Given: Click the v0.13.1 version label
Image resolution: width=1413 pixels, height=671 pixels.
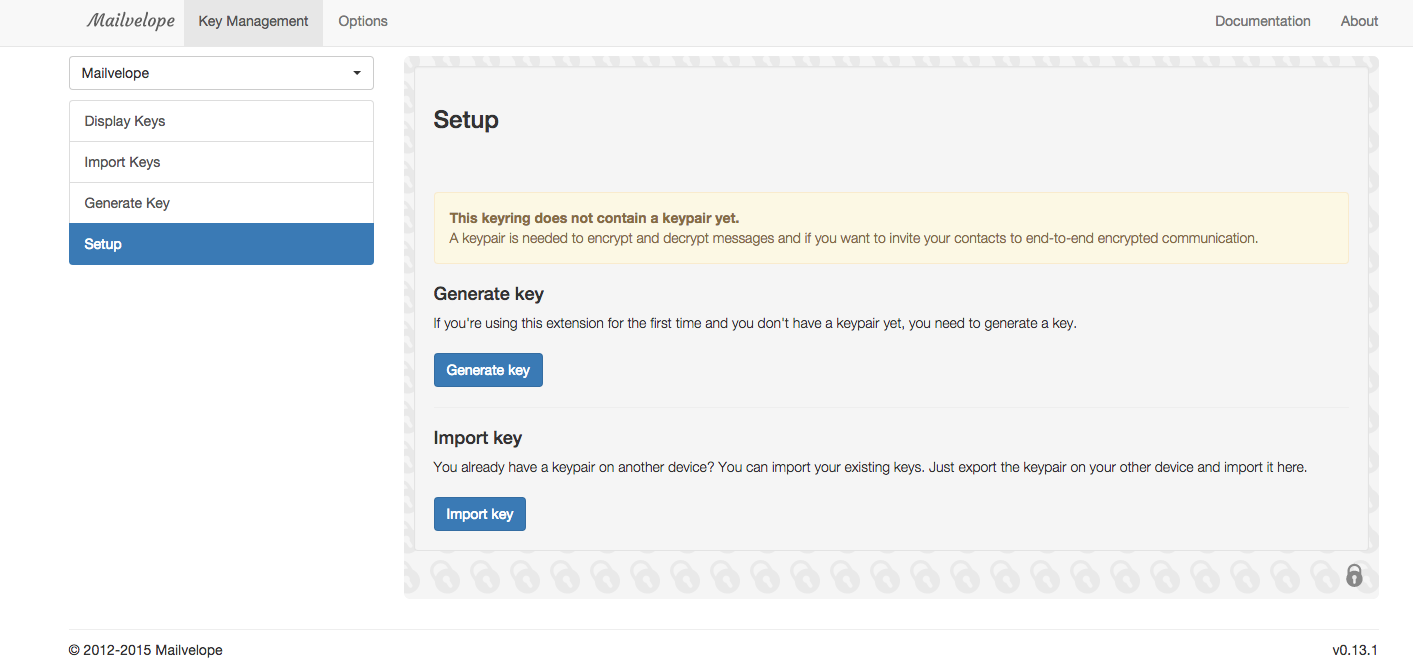Looking at the screenshot, I should [x=1354, y=650].
